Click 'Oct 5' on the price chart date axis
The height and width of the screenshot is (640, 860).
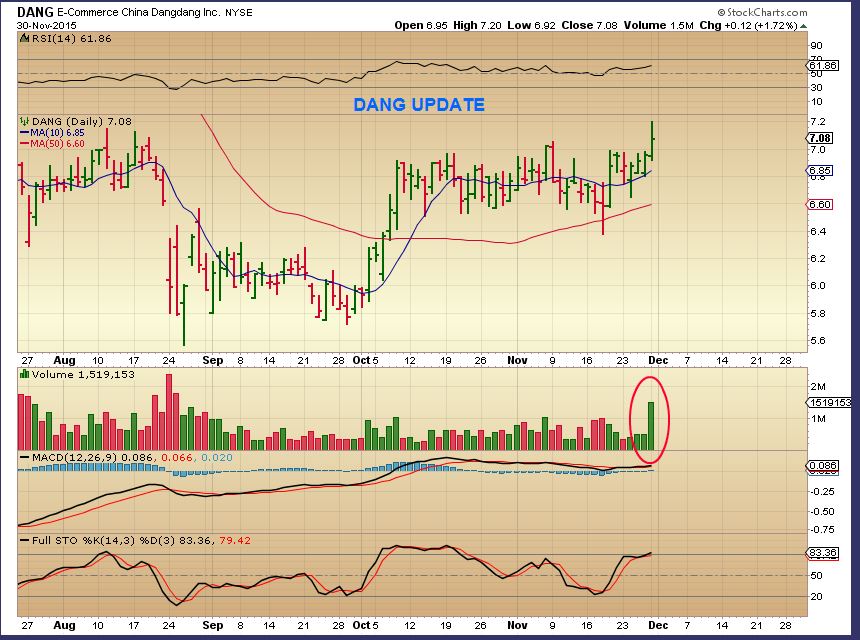(x=365, y=360)
